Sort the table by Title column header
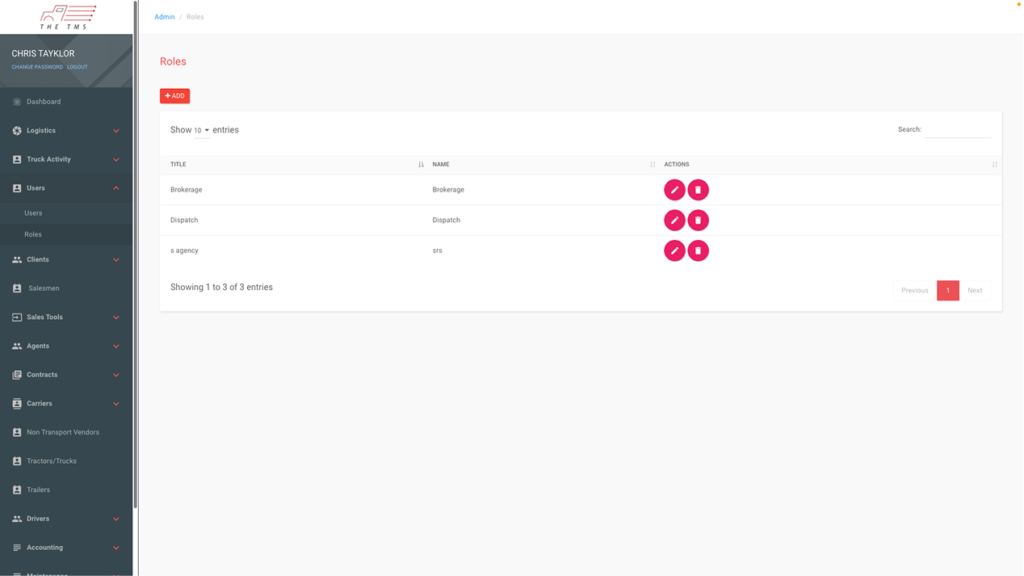This screenshot has width=1024, height=576. 178,164
